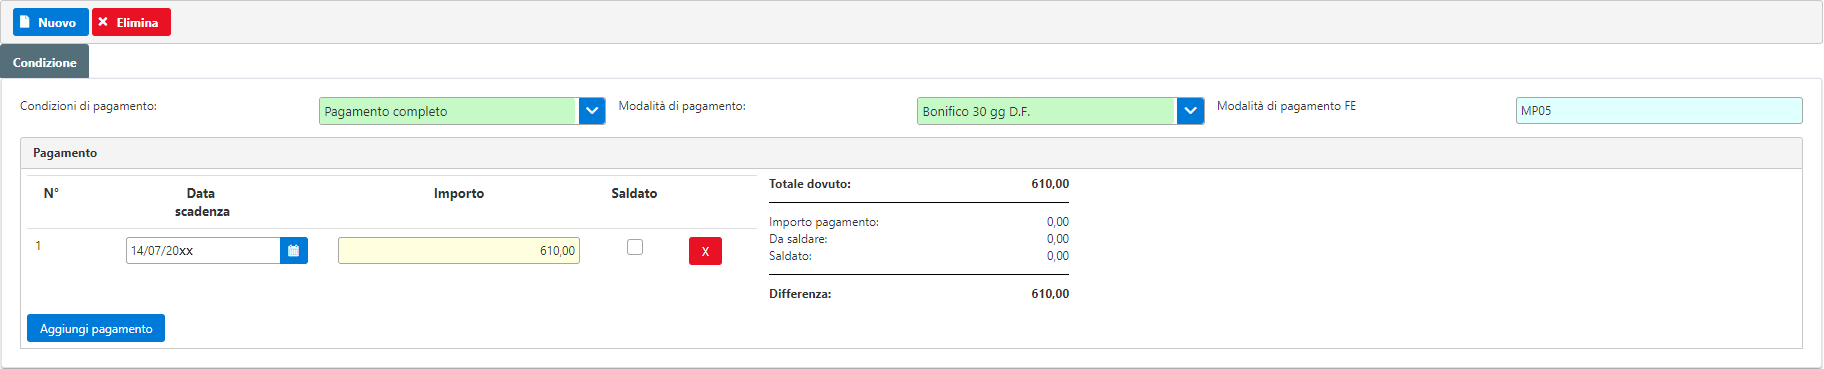Viewport: 1824px width, 369px height.
Task: Open the calendar date picker icon
Action: click(x=294, y=251)
